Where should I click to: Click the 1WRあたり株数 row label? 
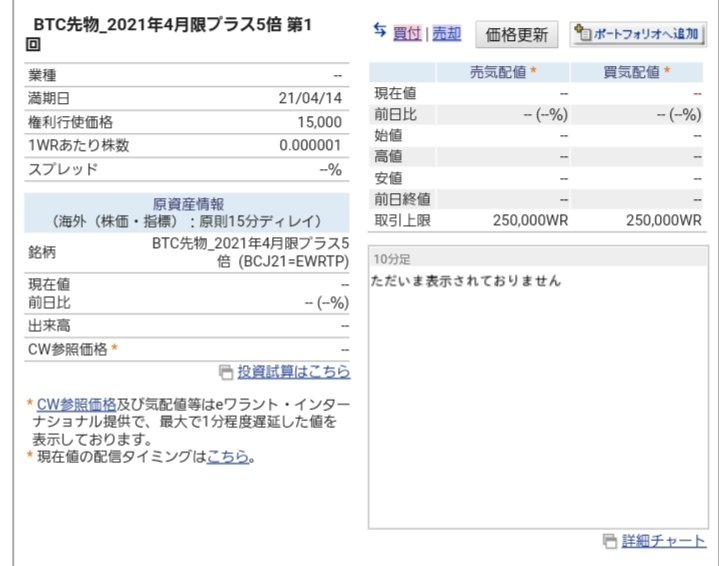tap(78, 145)
